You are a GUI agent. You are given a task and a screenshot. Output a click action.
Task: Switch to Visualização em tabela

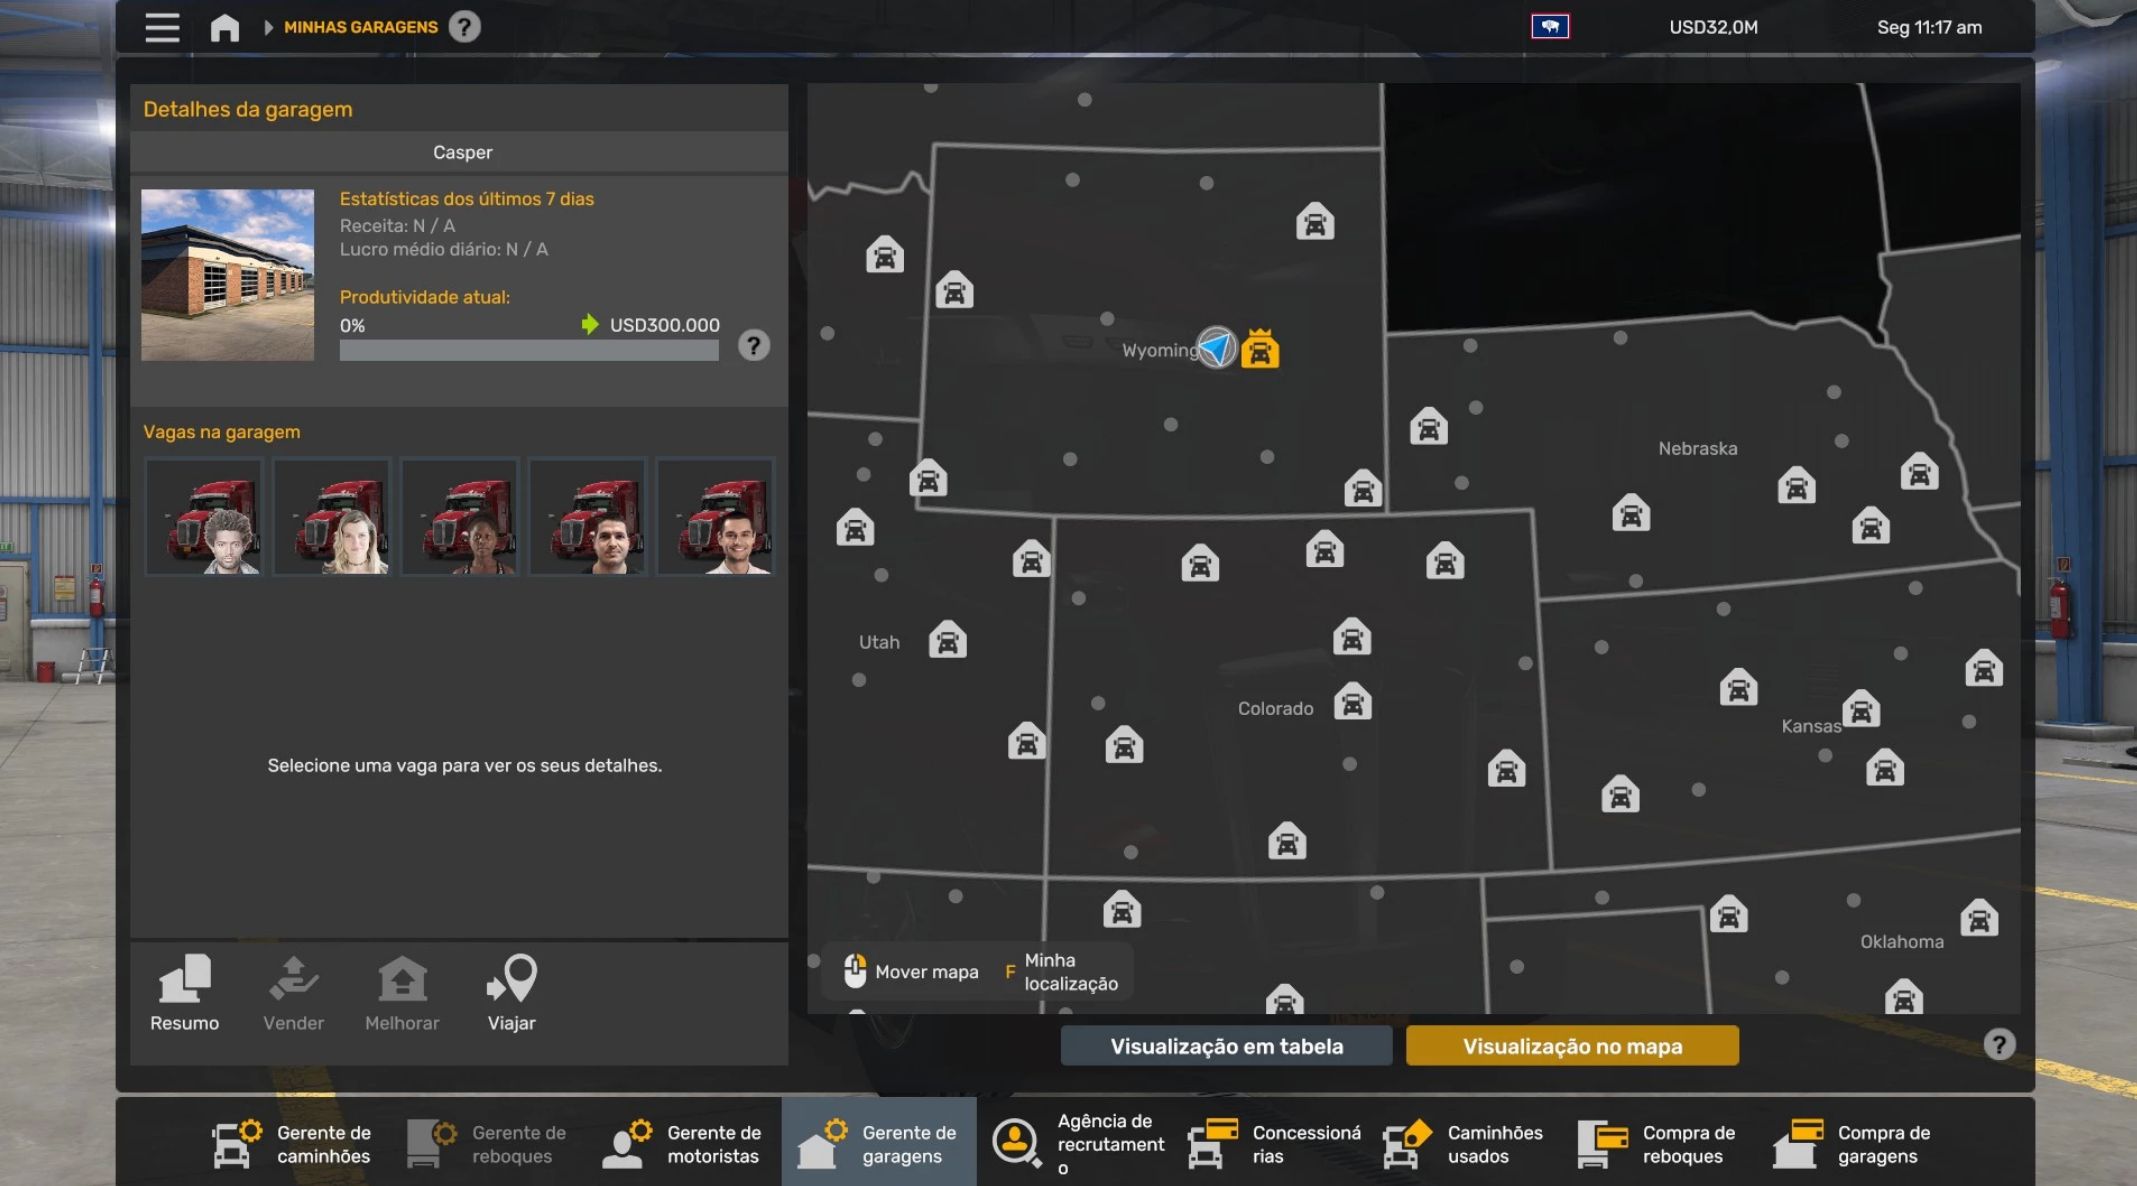1226,1046
